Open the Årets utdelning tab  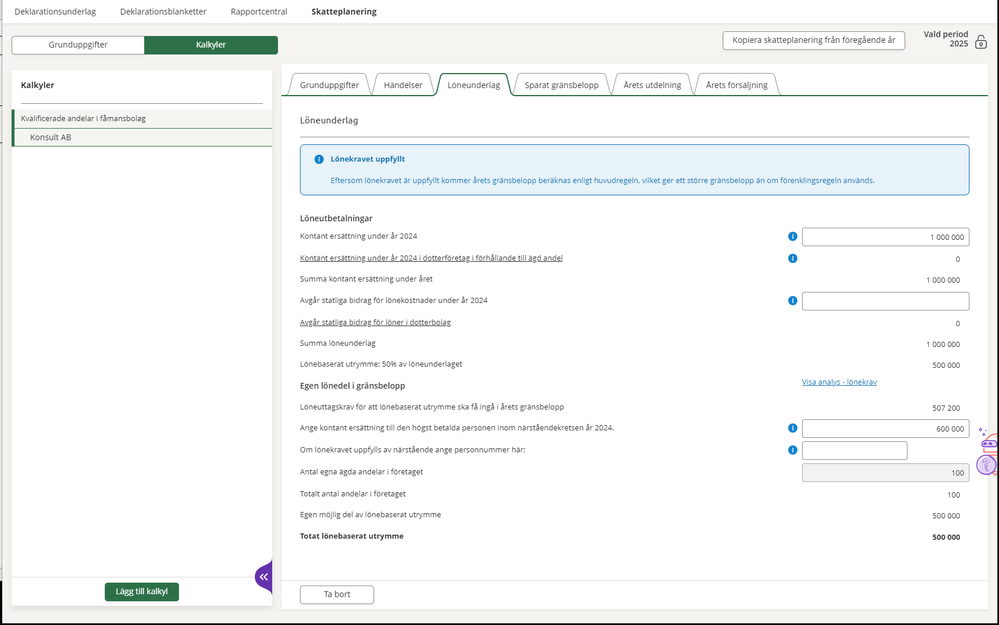(x=651, y=85)
